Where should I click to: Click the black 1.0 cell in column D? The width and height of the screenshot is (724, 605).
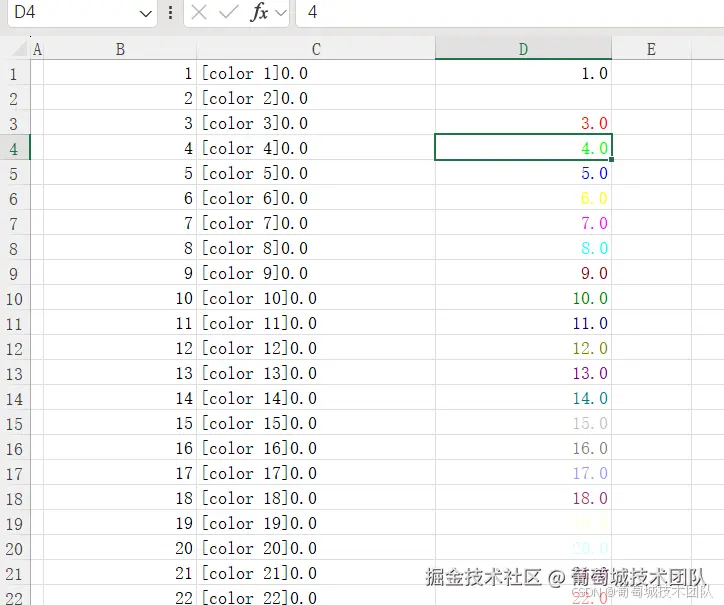point(524,73)
